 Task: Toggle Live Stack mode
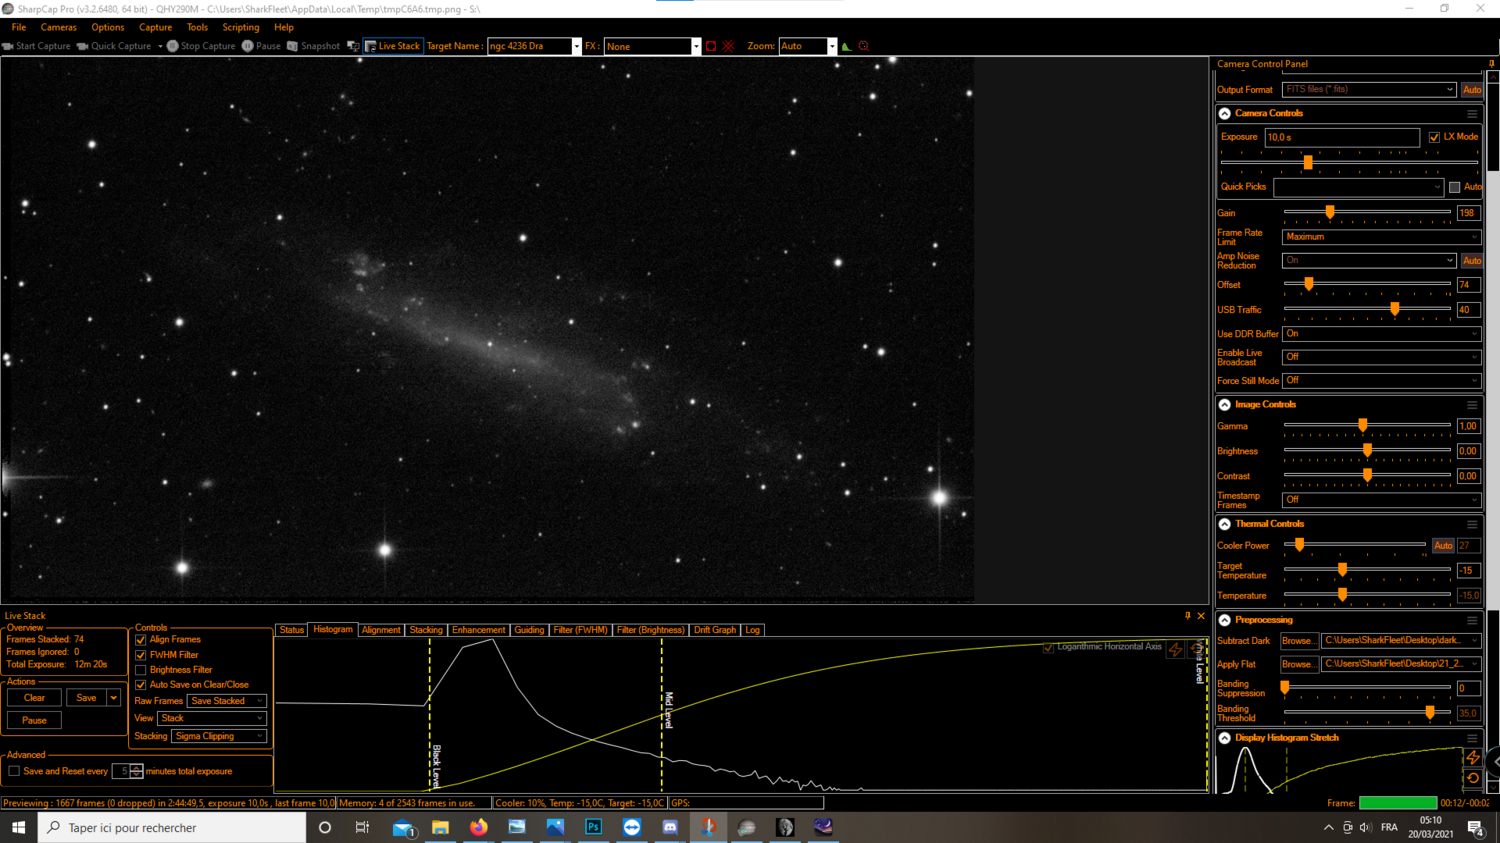(392, 45)
